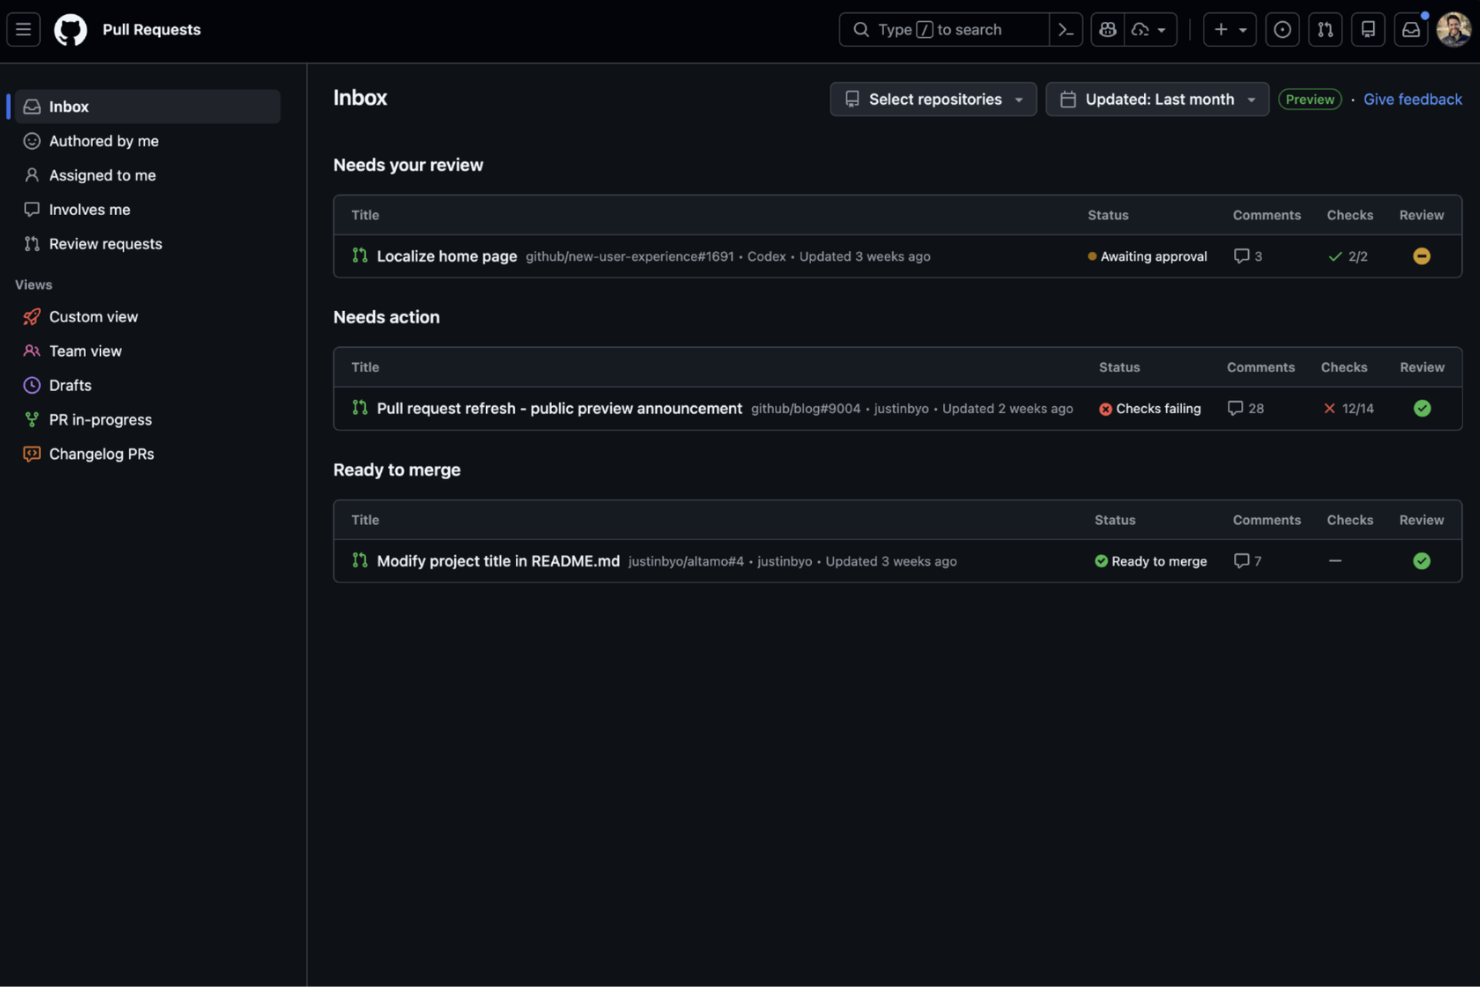The height and width of the screenshot is (987, 1480).
Task: Open the notifications inbox
Action: 1410,29
